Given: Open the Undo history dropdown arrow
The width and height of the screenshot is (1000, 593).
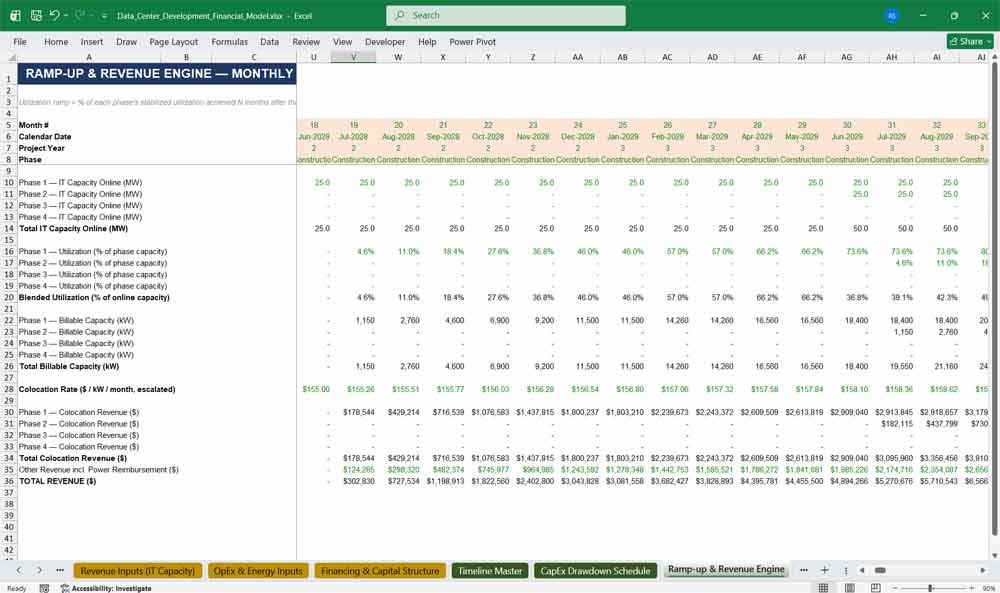Looking at the screenshot, I should (66, 16).
